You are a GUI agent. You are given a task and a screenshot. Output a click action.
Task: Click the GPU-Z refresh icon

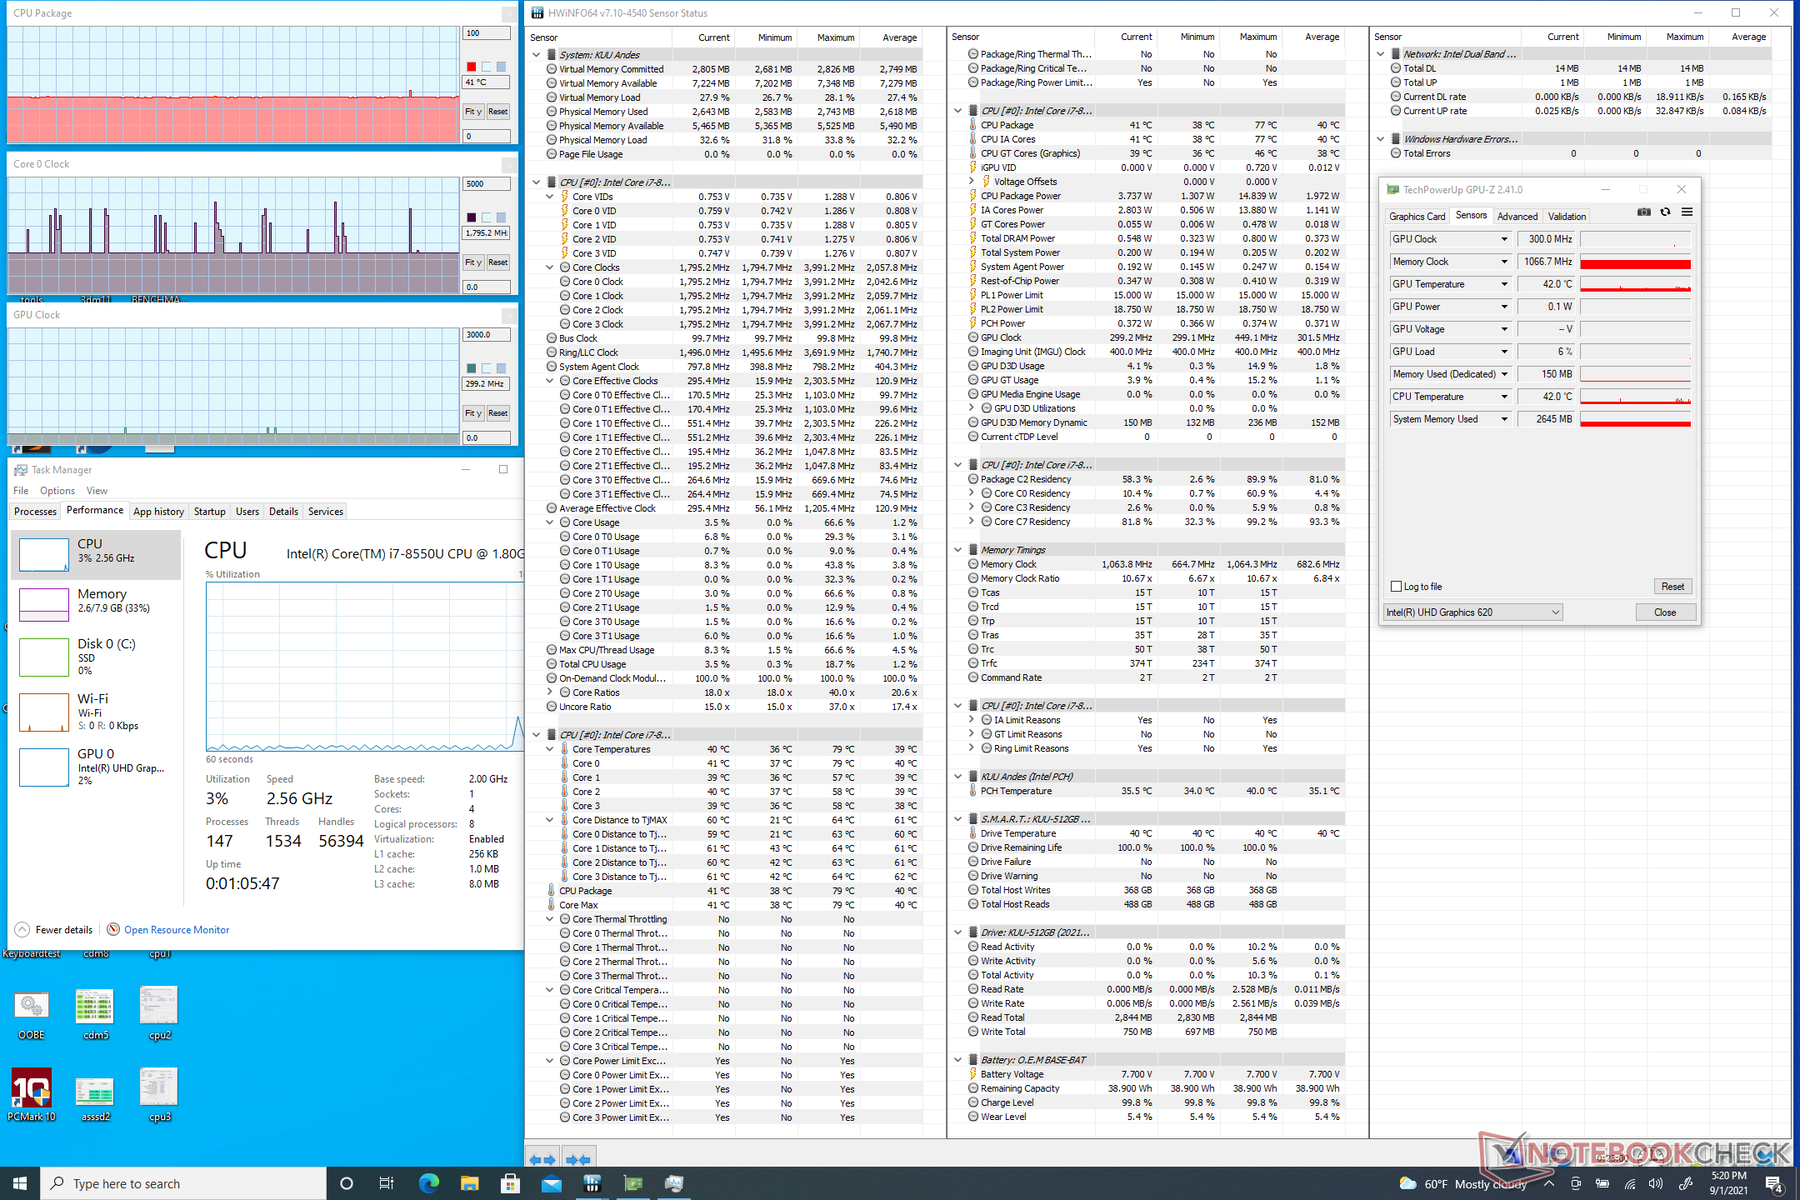[x=1665, y=213]
